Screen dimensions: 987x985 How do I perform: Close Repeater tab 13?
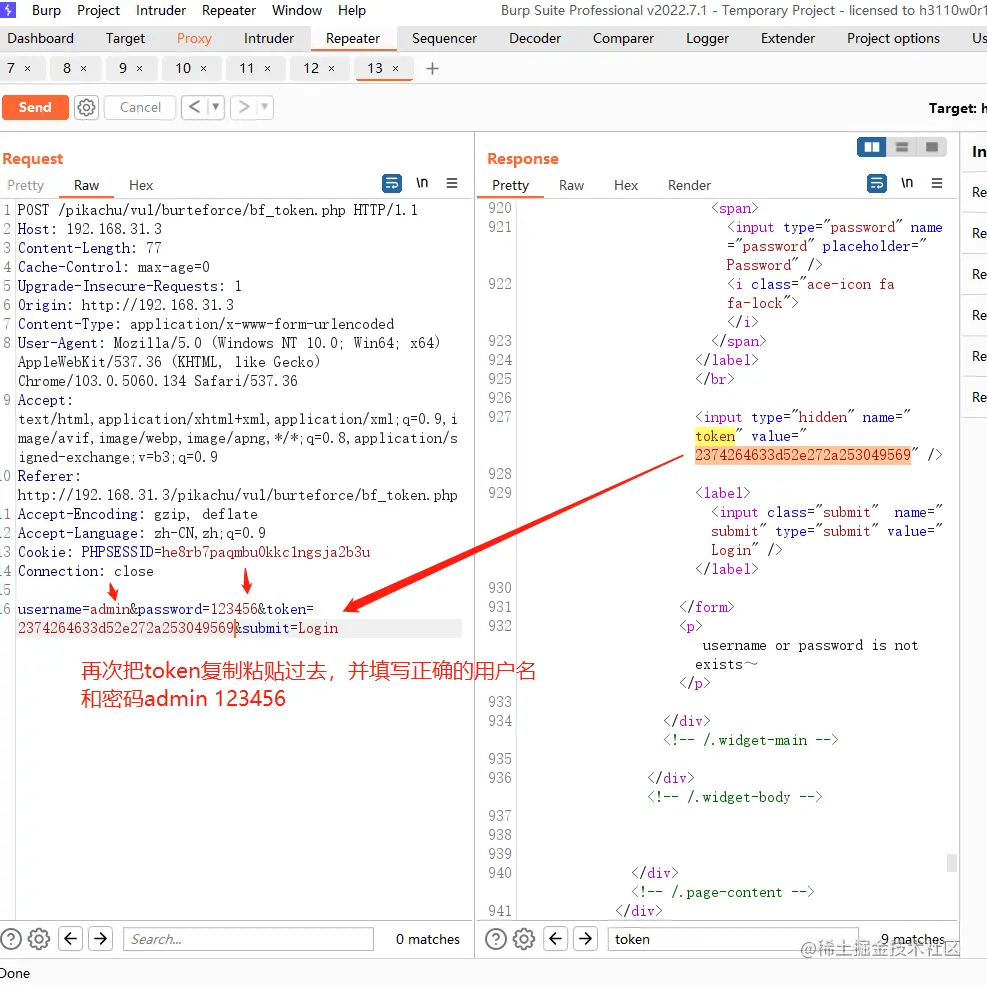click(395, 69)
